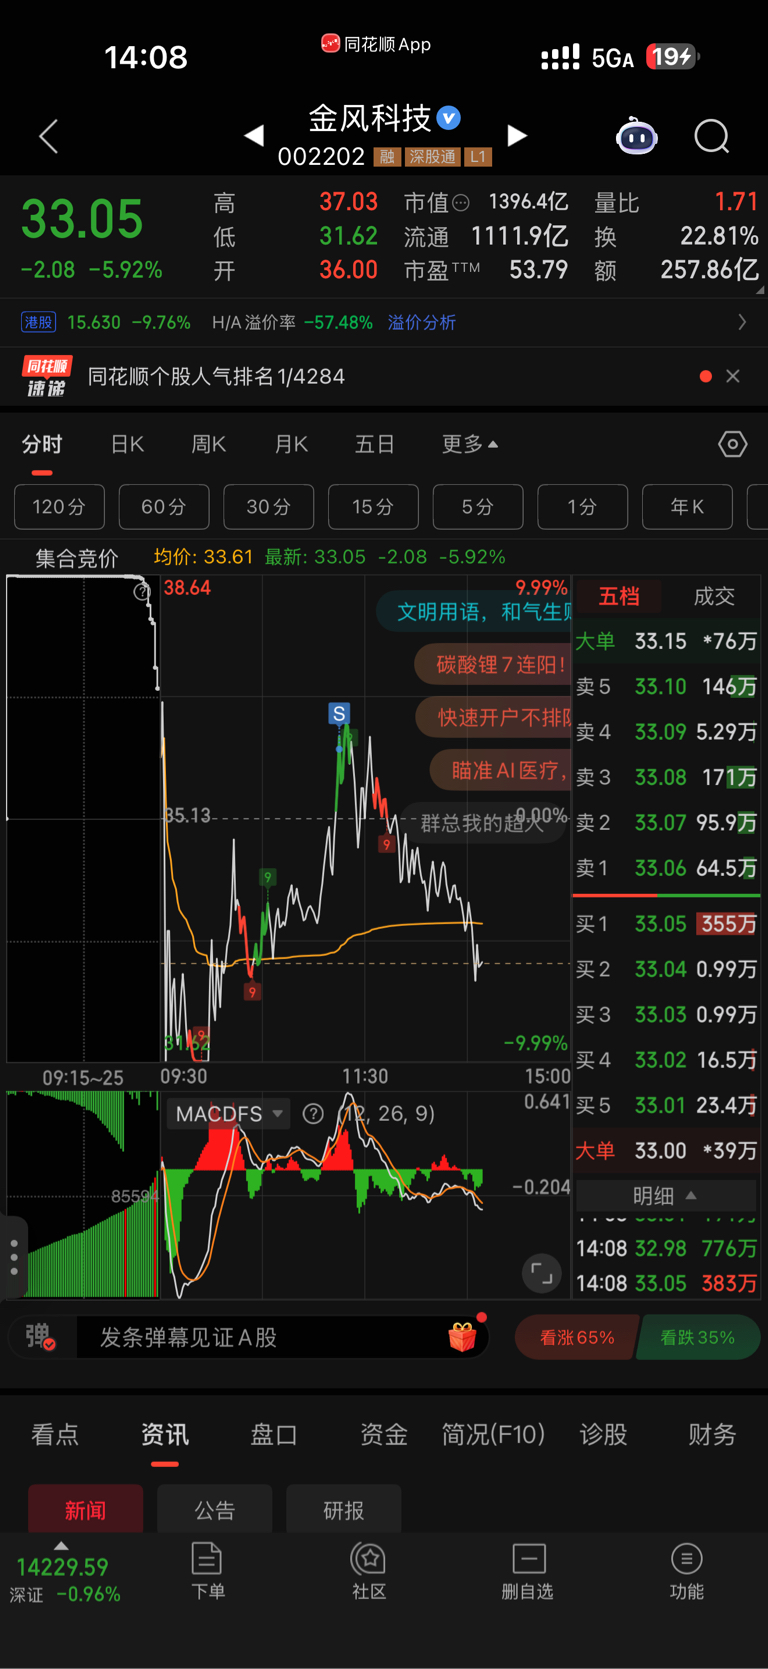Select 15分 period button

tap(373, 507)
